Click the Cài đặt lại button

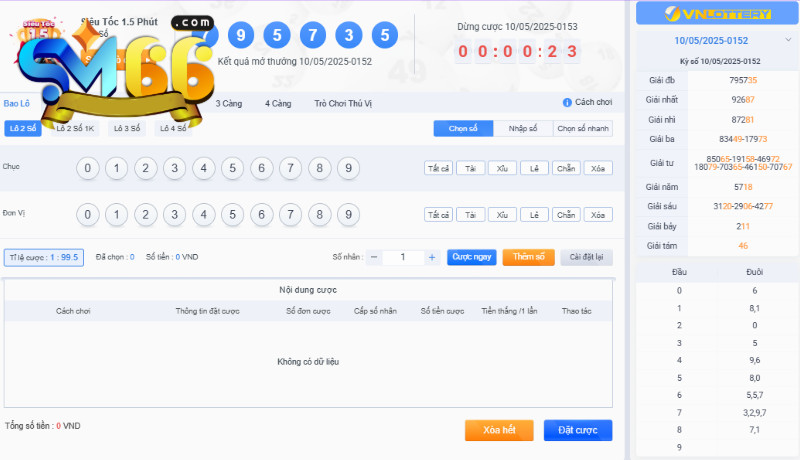[586, 257]
